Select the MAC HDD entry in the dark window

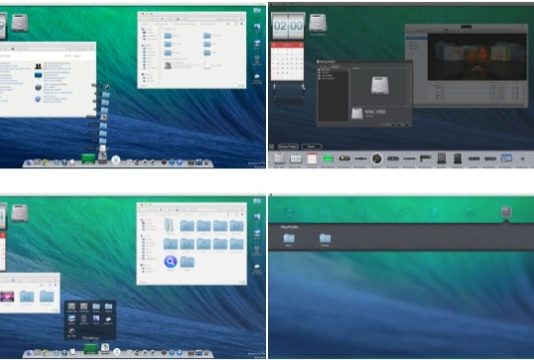(369, 113)
